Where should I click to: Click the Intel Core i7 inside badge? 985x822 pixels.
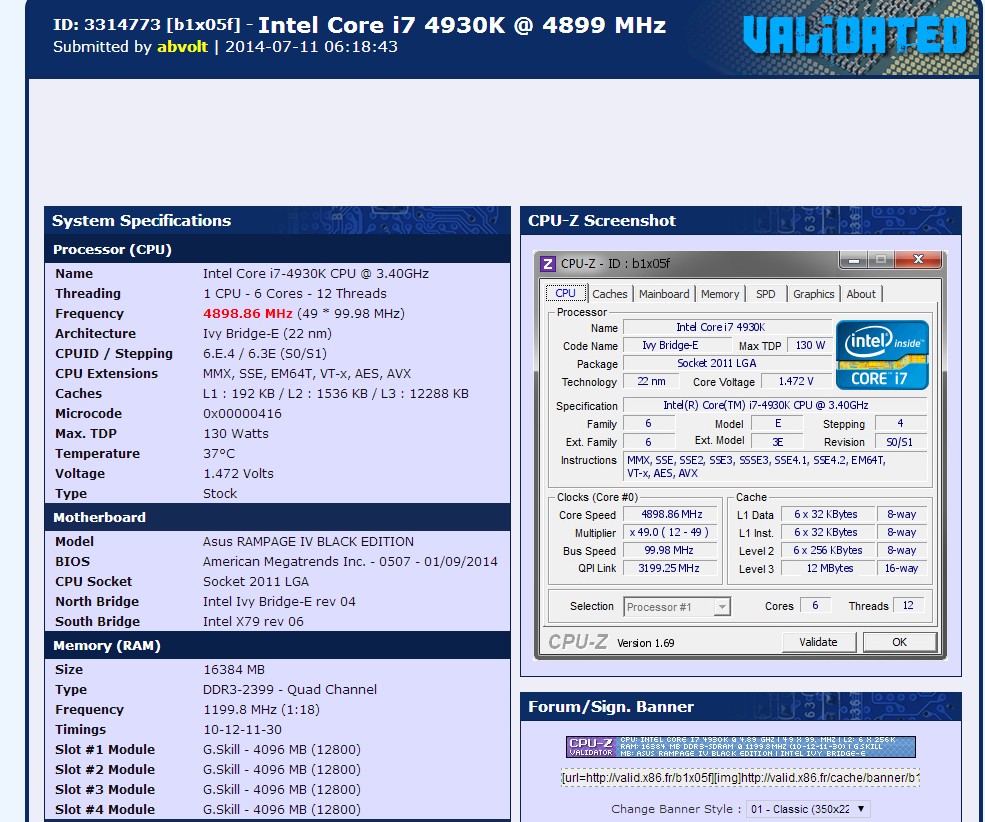click(x=882, y=355)
